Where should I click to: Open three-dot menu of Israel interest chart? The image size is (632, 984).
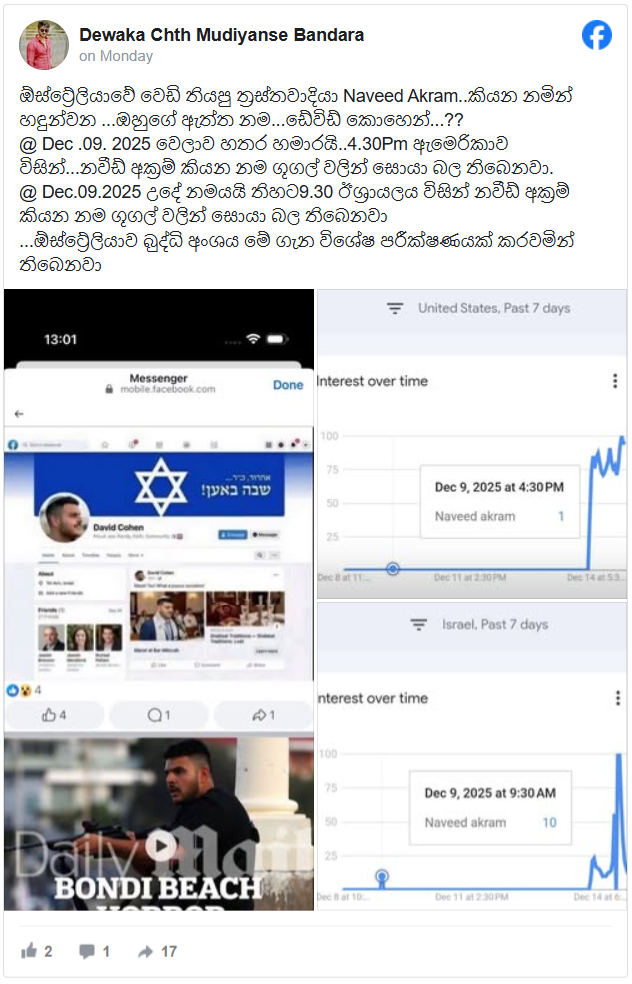(618, 698)
